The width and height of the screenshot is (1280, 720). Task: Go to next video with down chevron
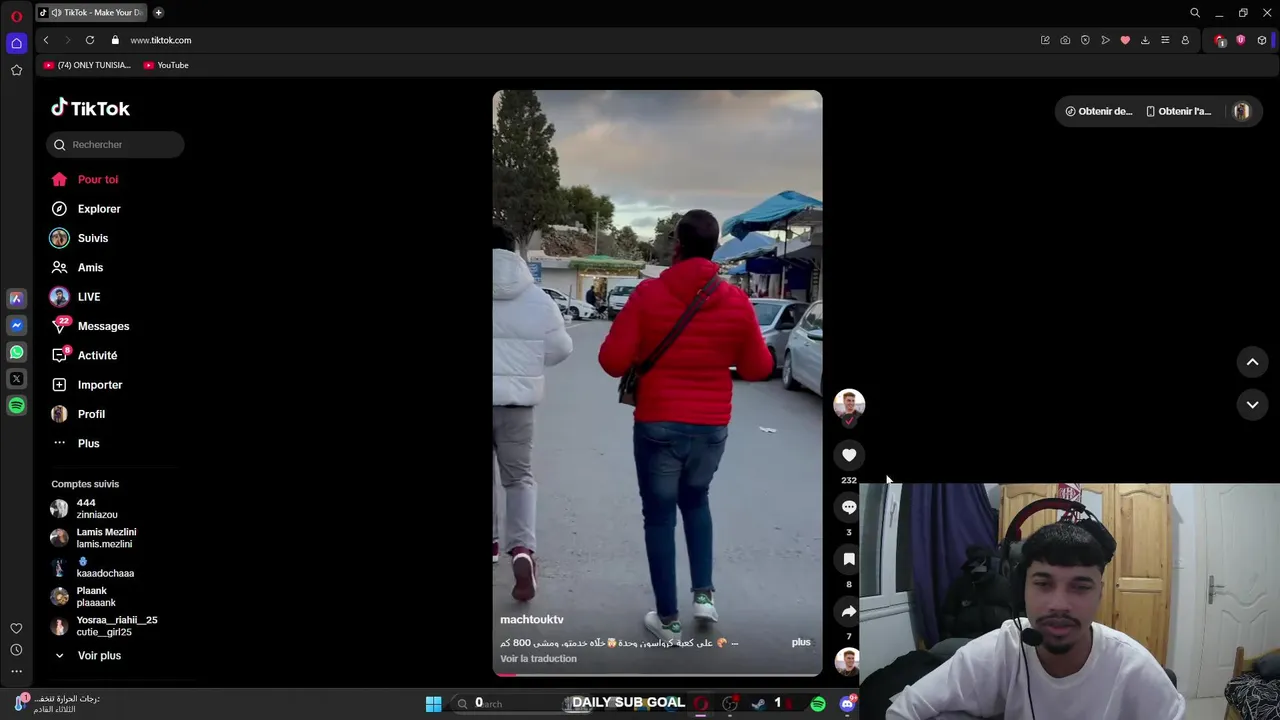(x=1252, y=404)
